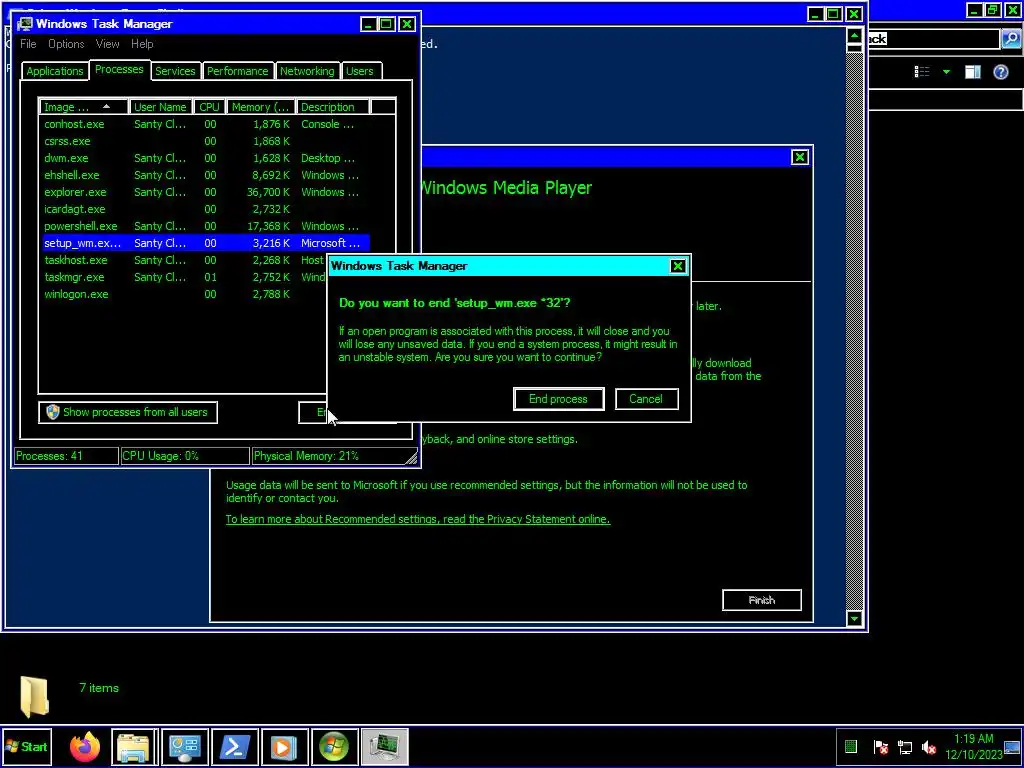Close the Windows Media Player setup window
Viewport: 1024px width, 768px height.
click(800, 157)
